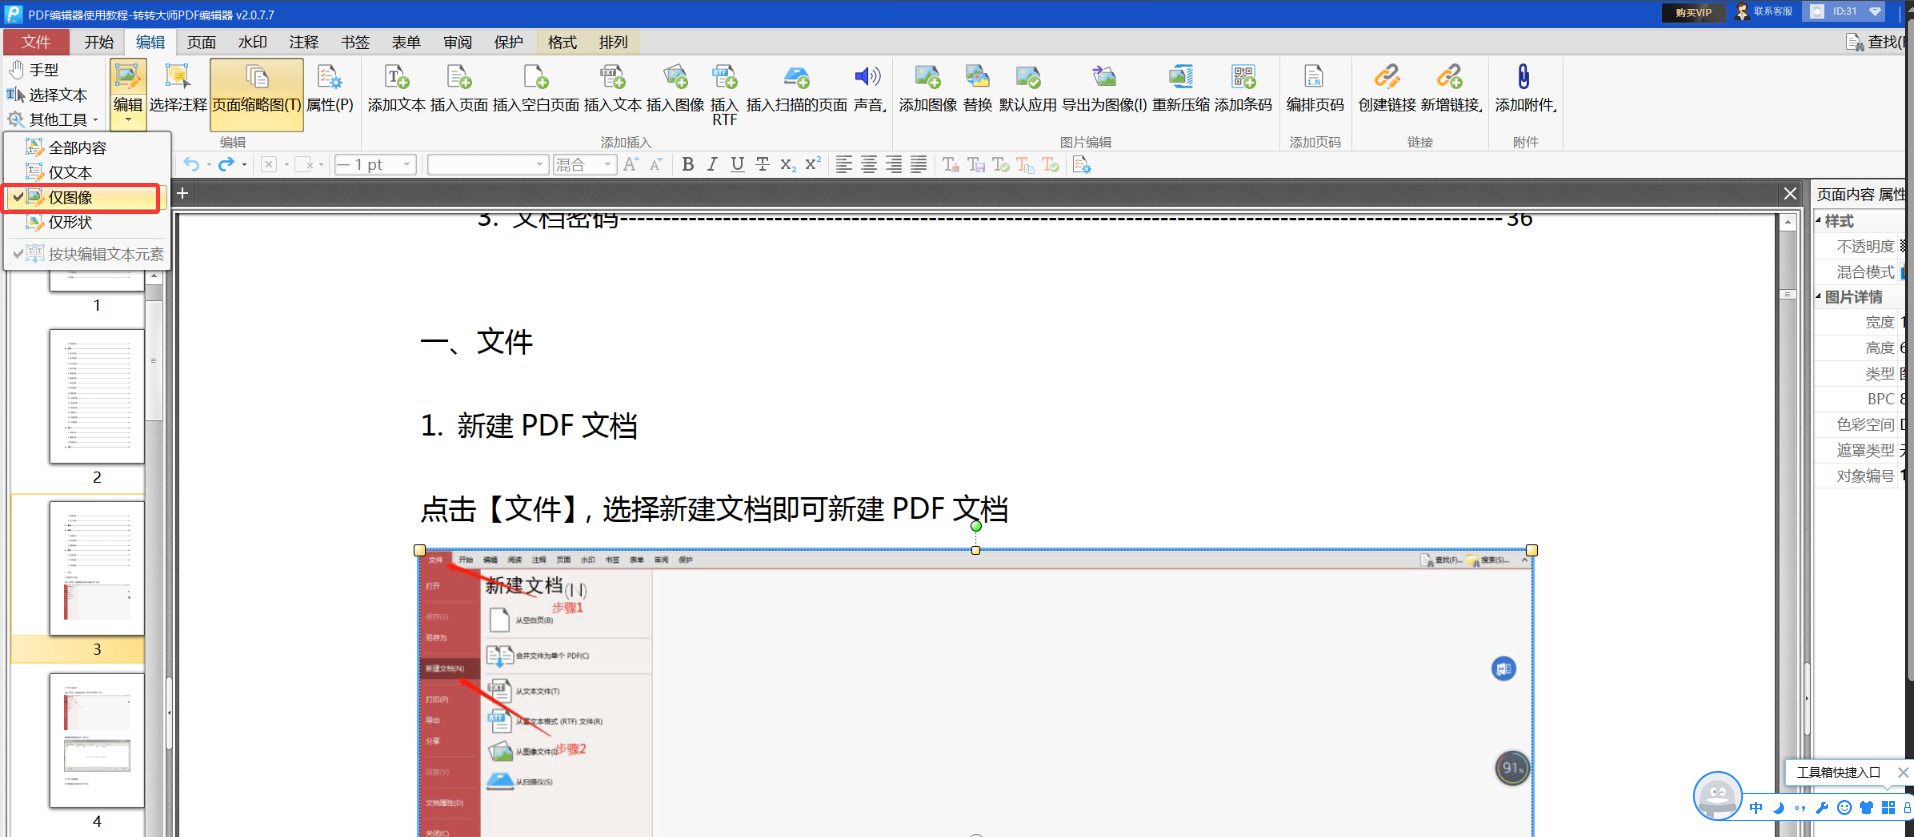Click Export as Image (导出为图像) icon
The height and width of the screenshot is (837, 1914).
(1104, 77)
